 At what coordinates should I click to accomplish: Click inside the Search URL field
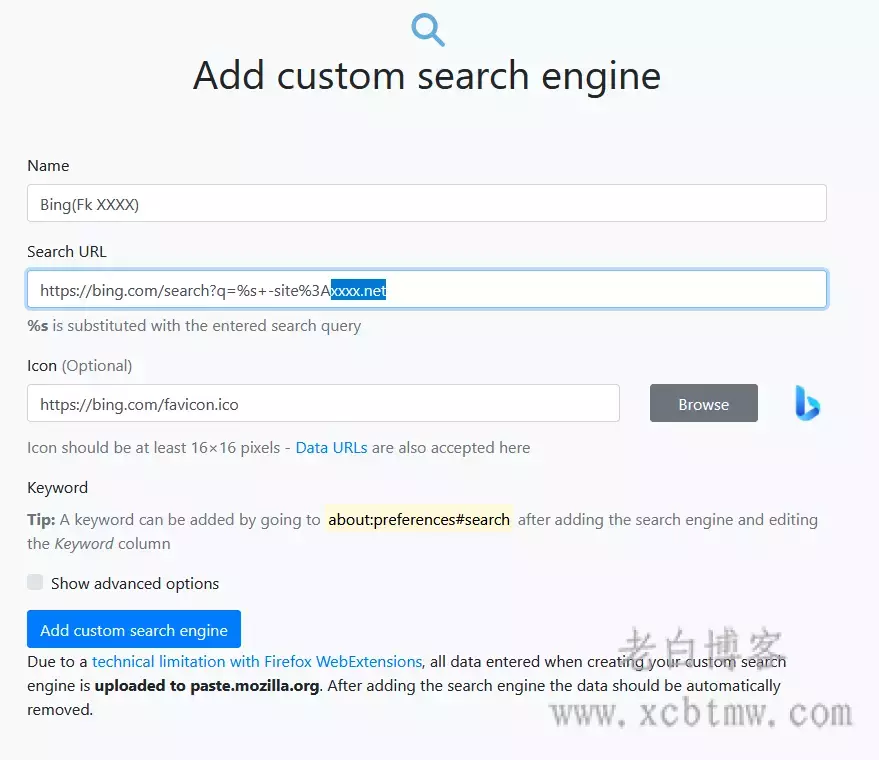[x=600, y=290]
